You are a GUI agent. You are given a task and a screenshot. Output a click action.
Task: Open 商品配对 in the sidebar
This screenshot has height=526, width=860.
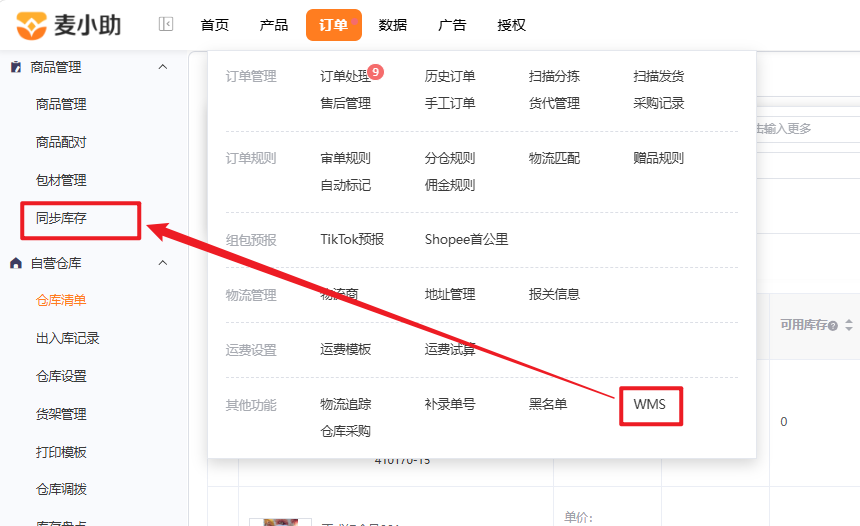(61, 142)
